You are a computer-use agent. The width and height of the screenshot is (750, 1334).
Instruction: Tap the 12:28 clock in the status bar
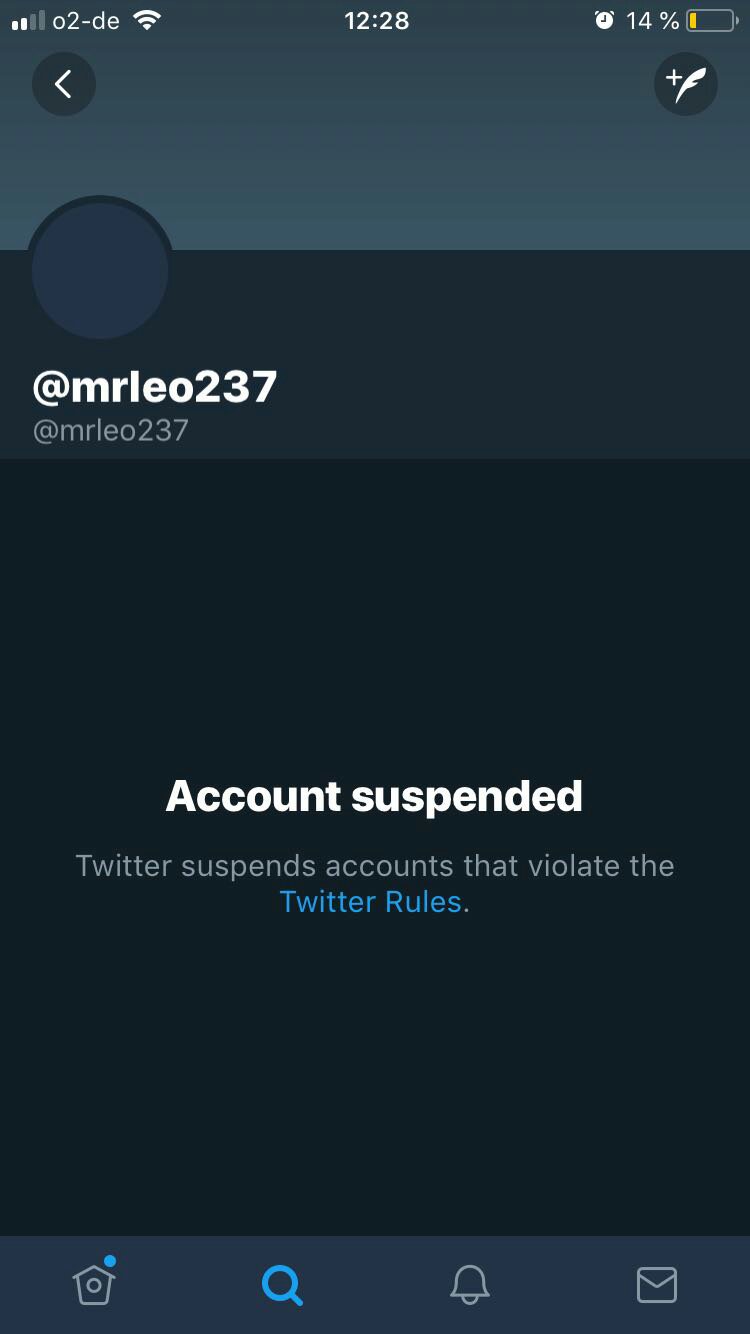(376, 20)
